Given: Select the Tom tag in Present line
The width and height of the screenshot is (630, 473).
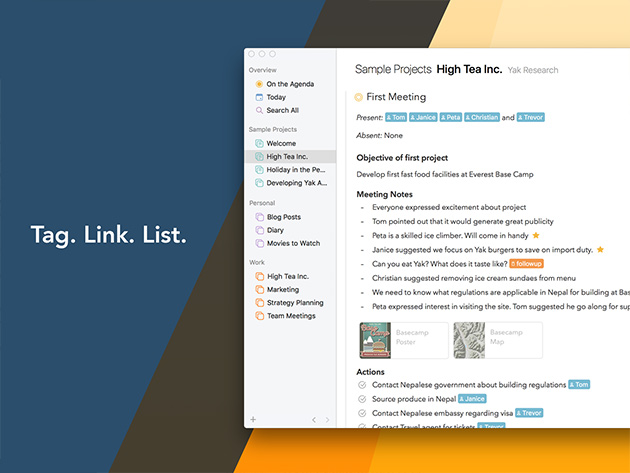Looking at the screenshot, I should tap(396, 117).
